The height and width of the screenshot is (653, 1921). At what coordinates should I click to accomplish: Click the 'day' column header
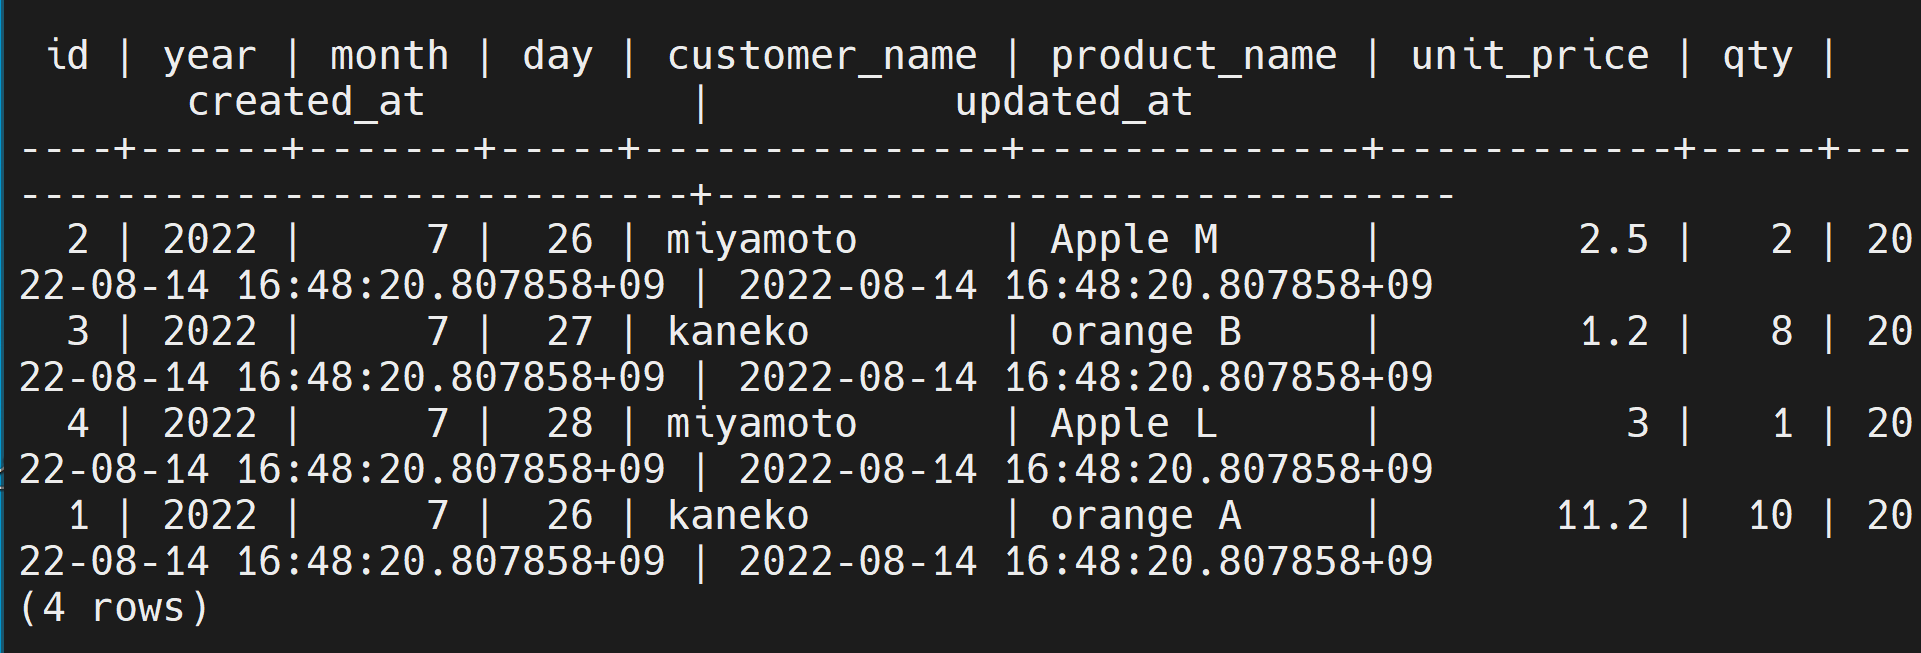pyautogui.click(x=557, y=55)
